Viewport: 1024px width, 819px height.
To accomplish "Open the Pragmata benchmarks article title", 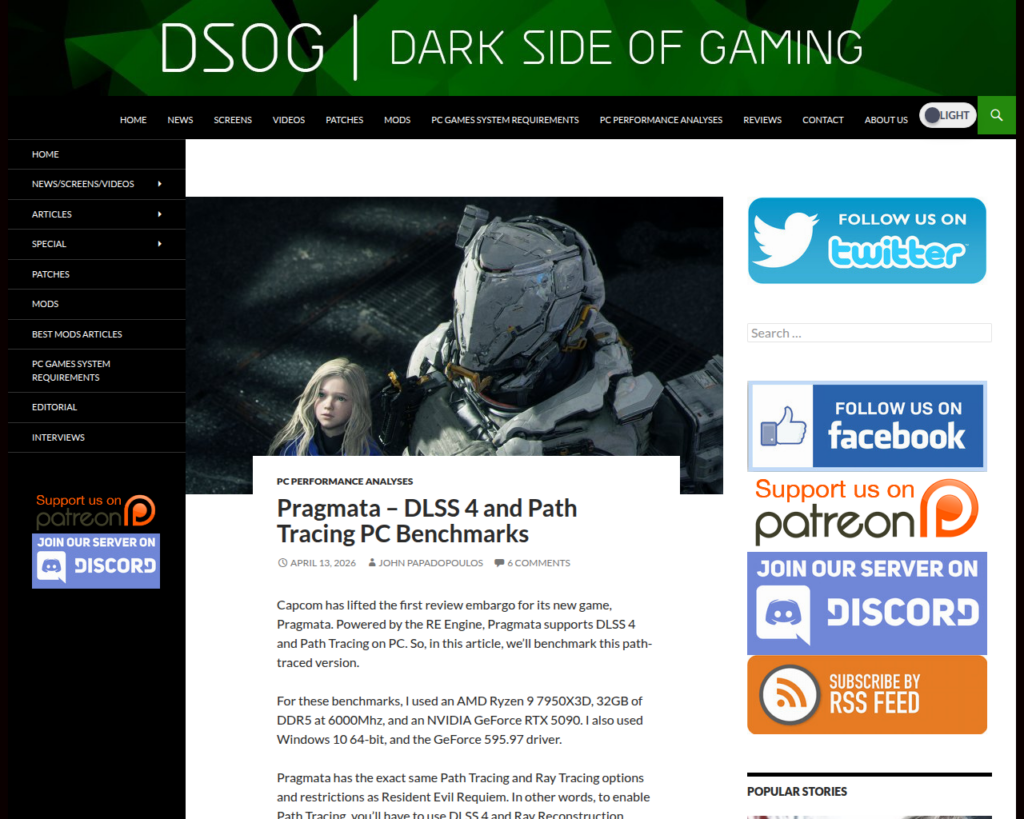I will [x=426, y=520].
